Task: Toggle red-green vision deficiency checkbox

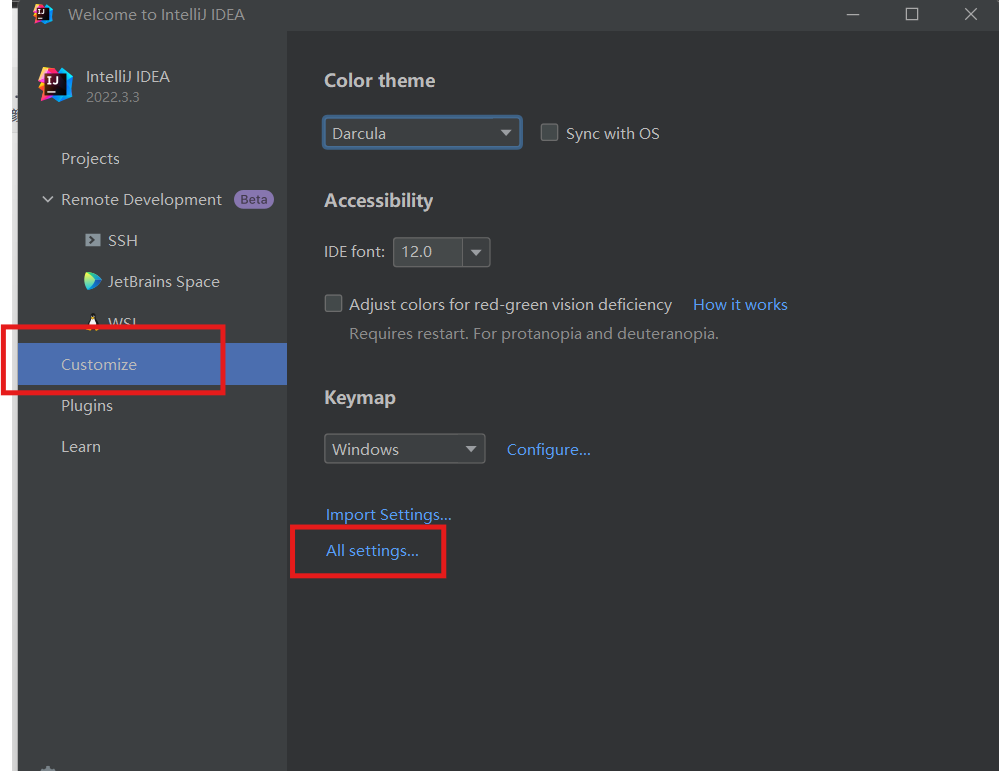Action: point(333,303)
